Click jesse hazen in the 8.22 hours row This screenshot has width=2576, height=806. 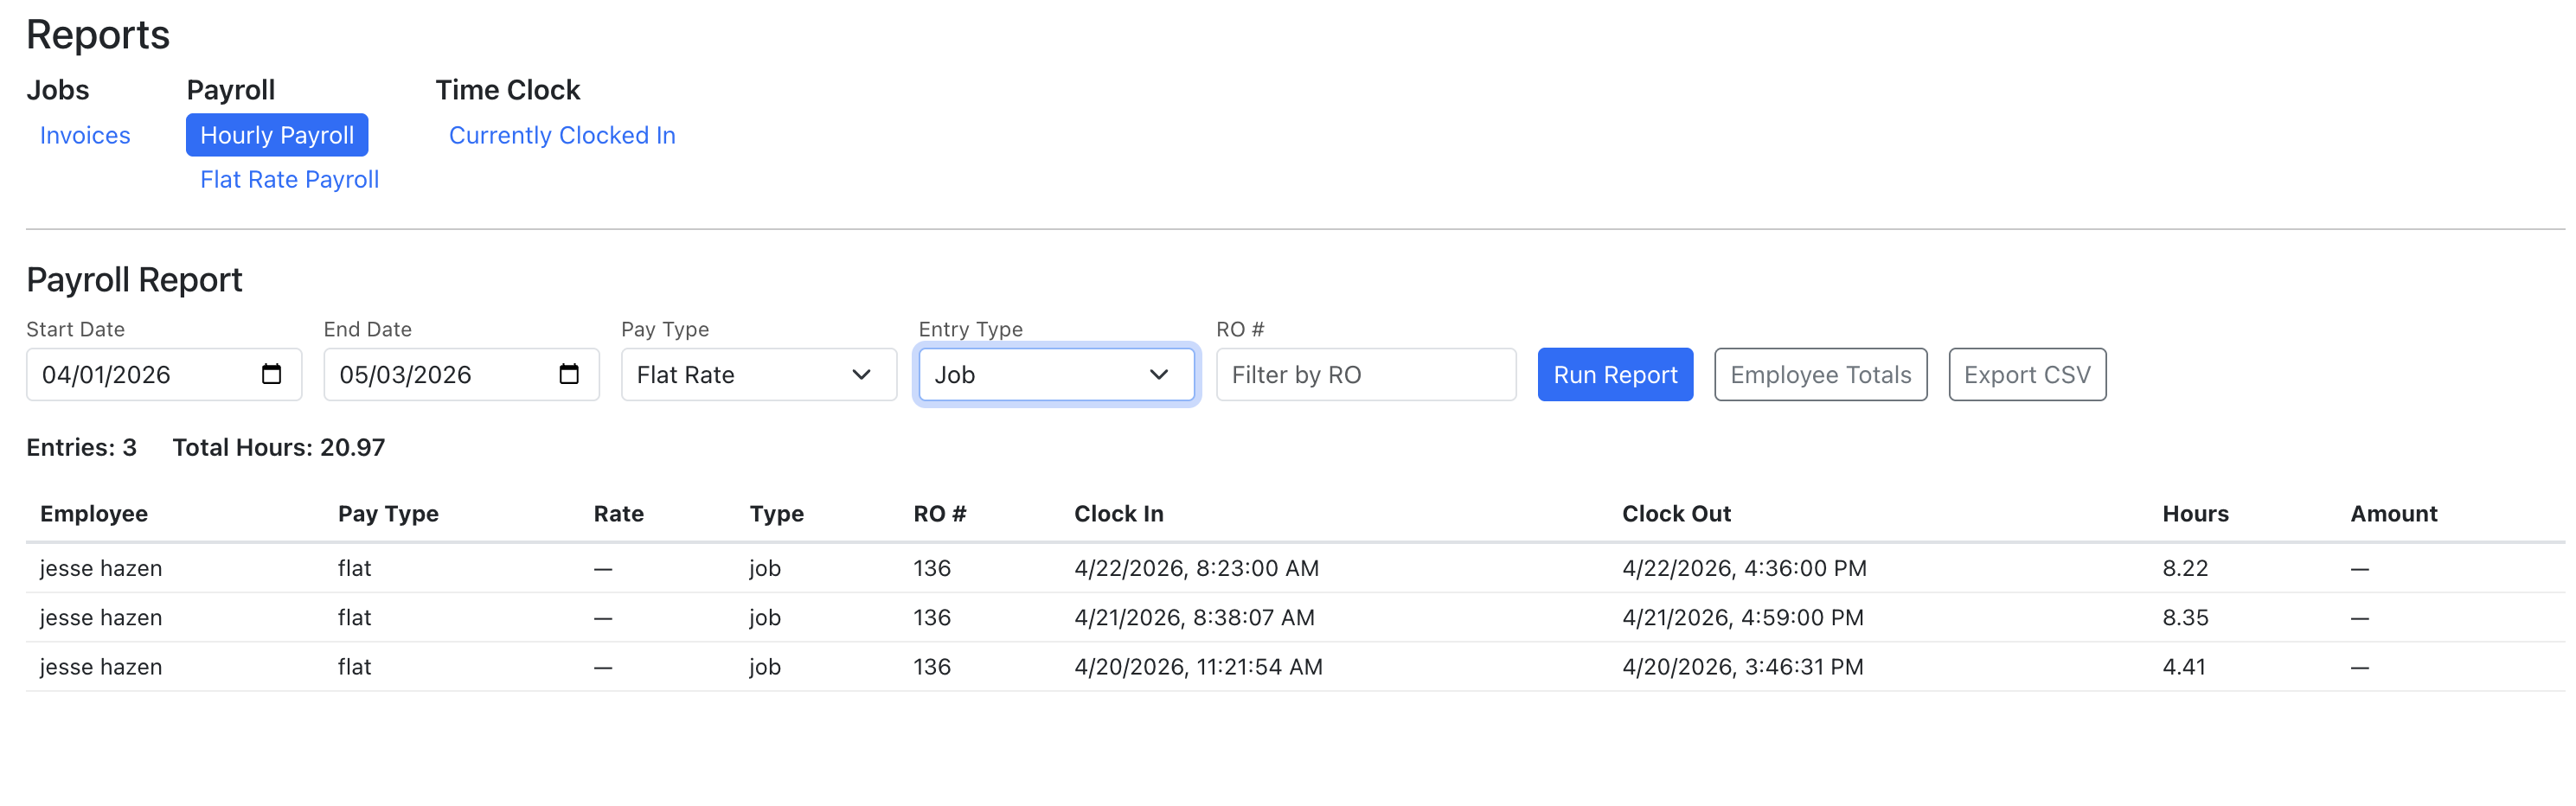101,568
